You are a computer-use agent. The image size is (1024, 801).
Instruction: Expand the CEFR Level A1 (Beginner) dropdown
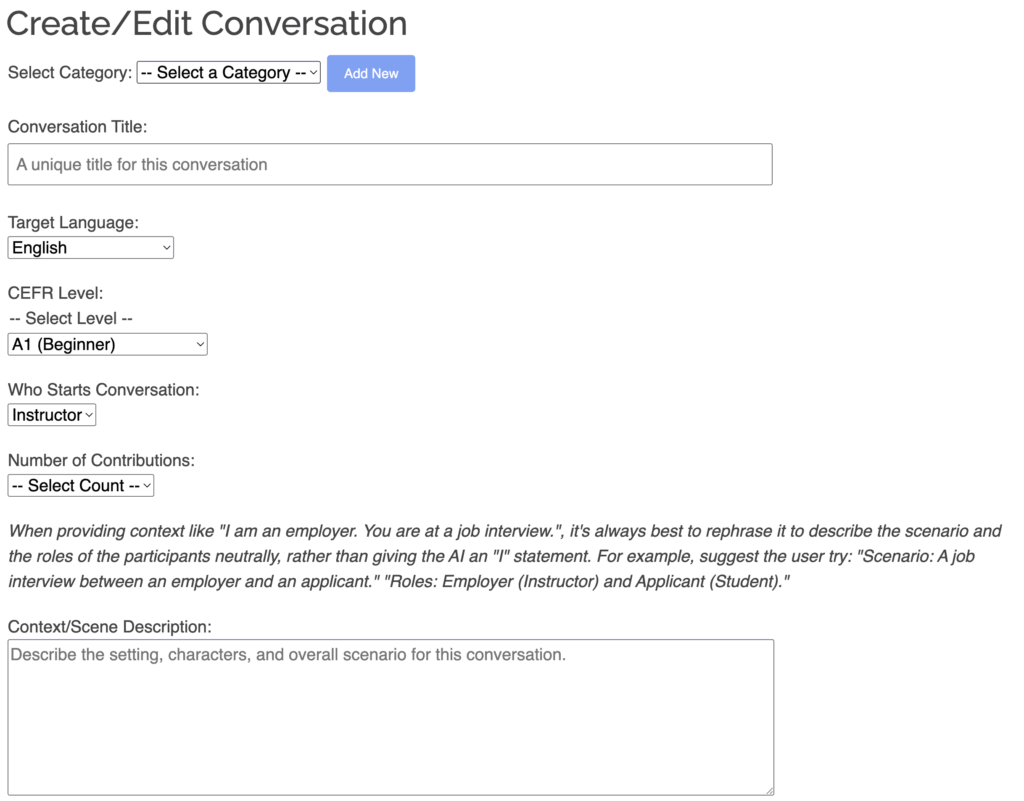coord(108,345)
